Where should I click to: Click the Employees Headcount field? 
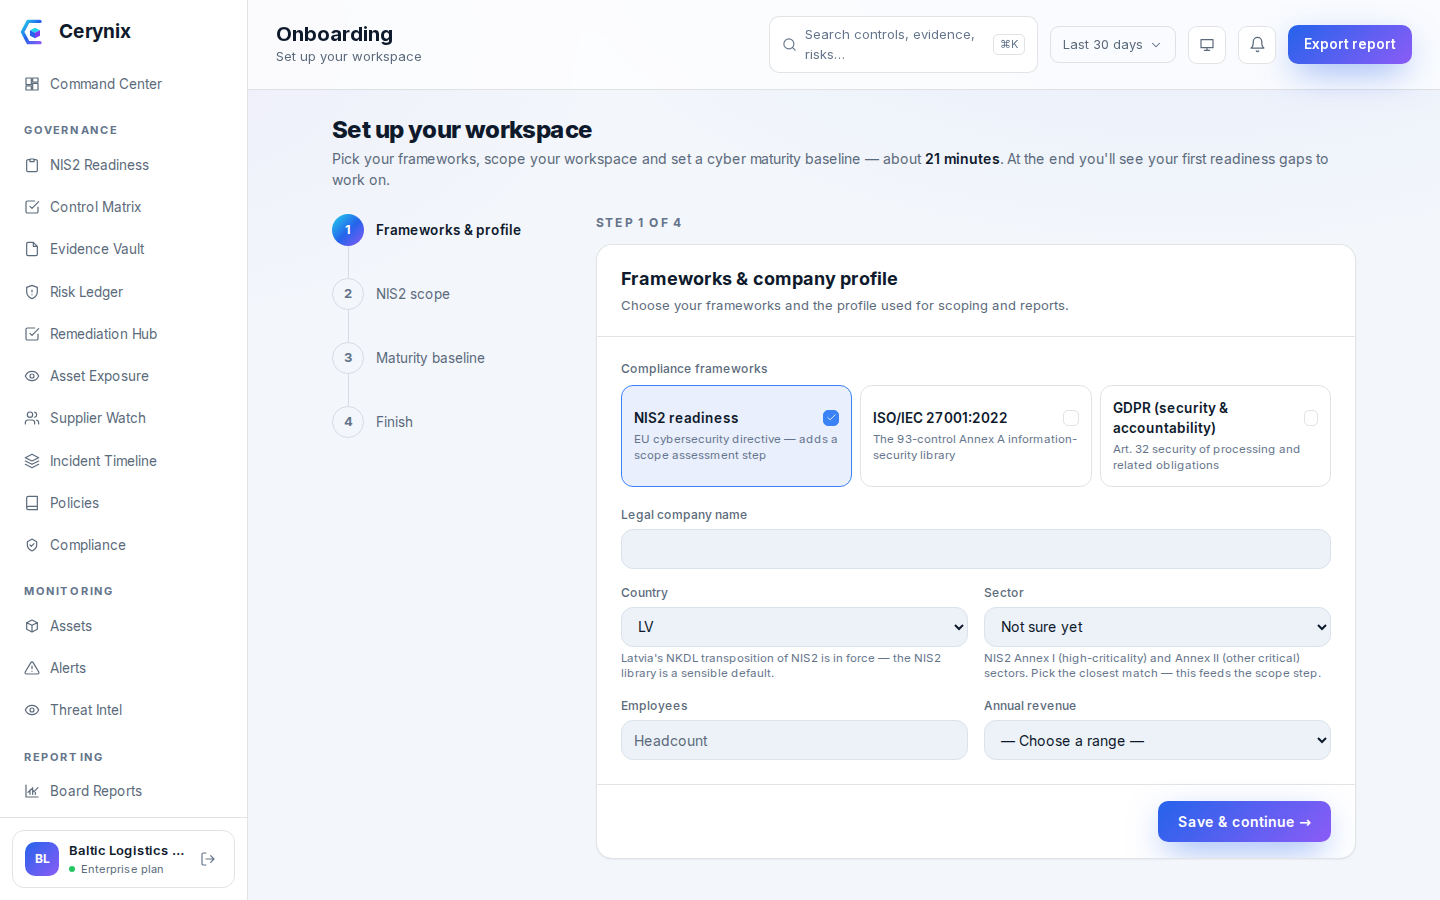tap(794, 740)
